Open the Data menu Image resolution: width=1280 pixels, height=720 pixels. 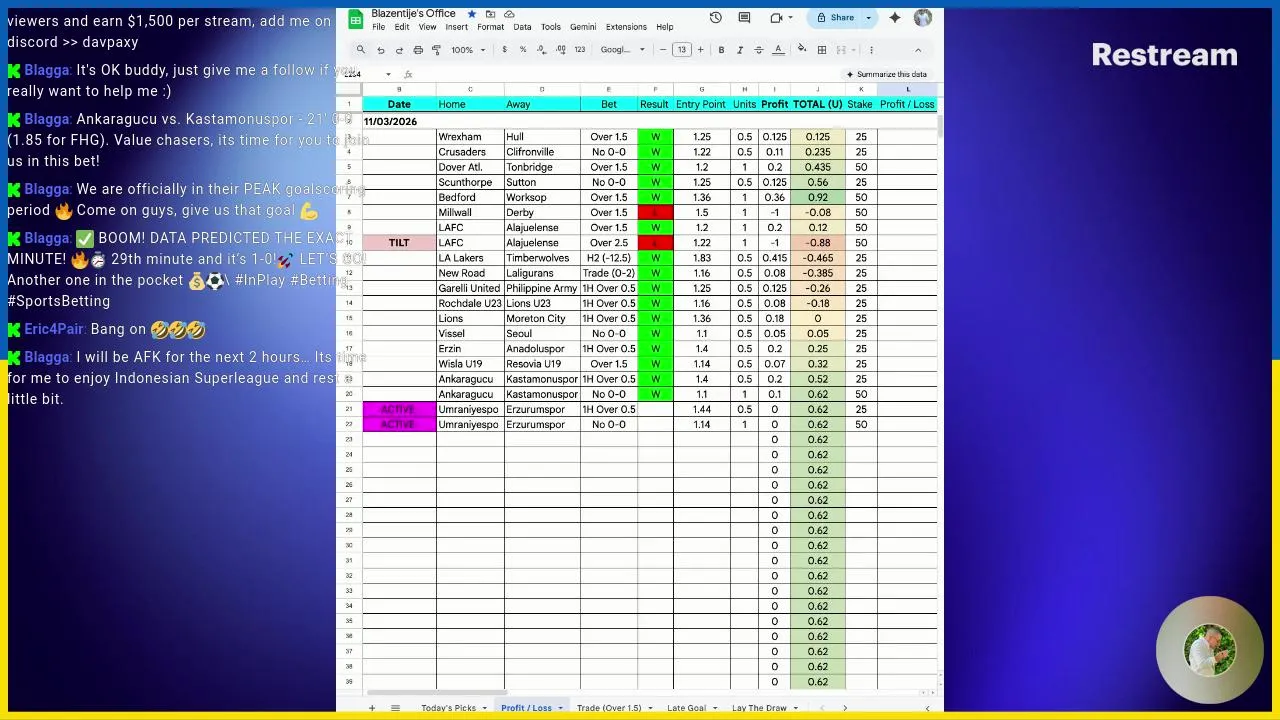(522, 27)
